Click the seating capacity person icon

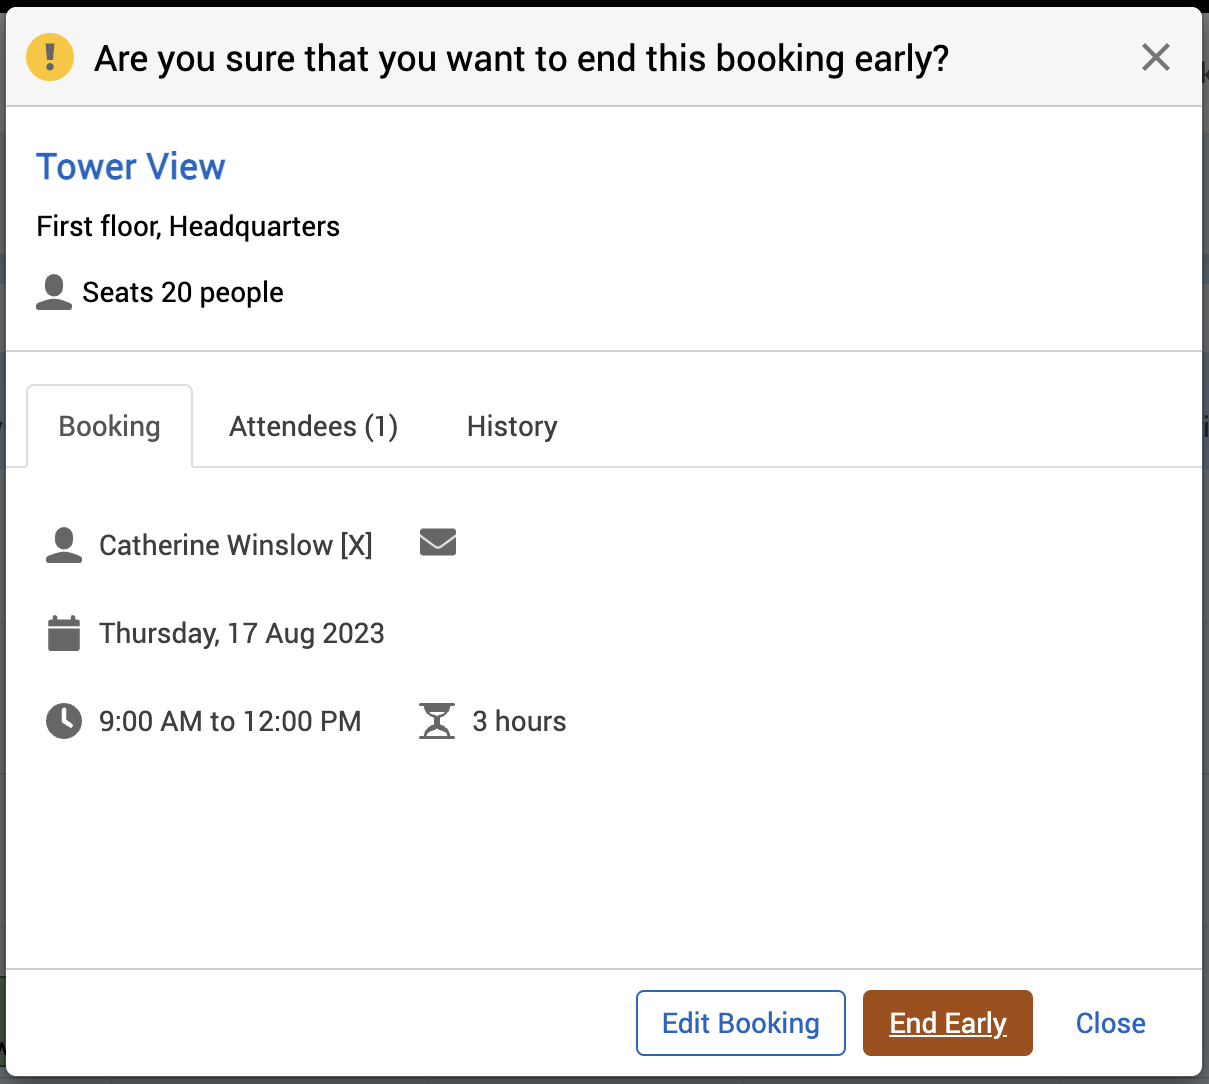[x=54, y=292]
